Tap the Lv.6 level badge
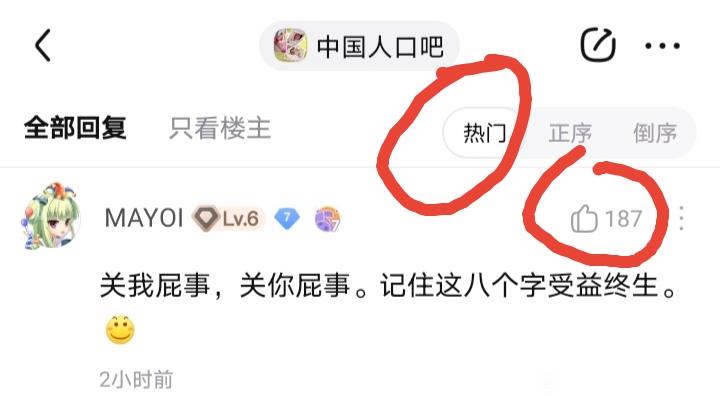720x403 pixels. [228, 218]
